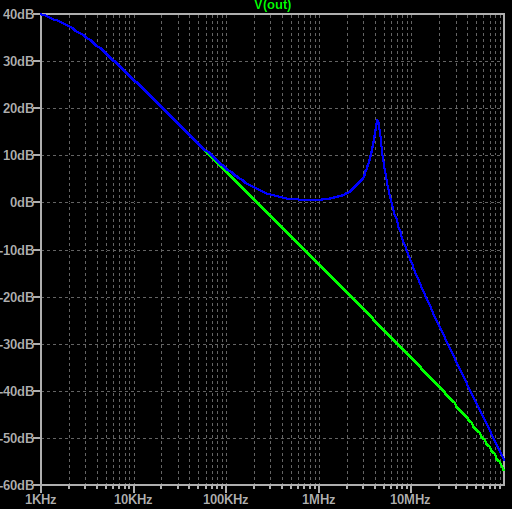
Task: Click the -40dB axis label
Action: [x=17, y=391]
